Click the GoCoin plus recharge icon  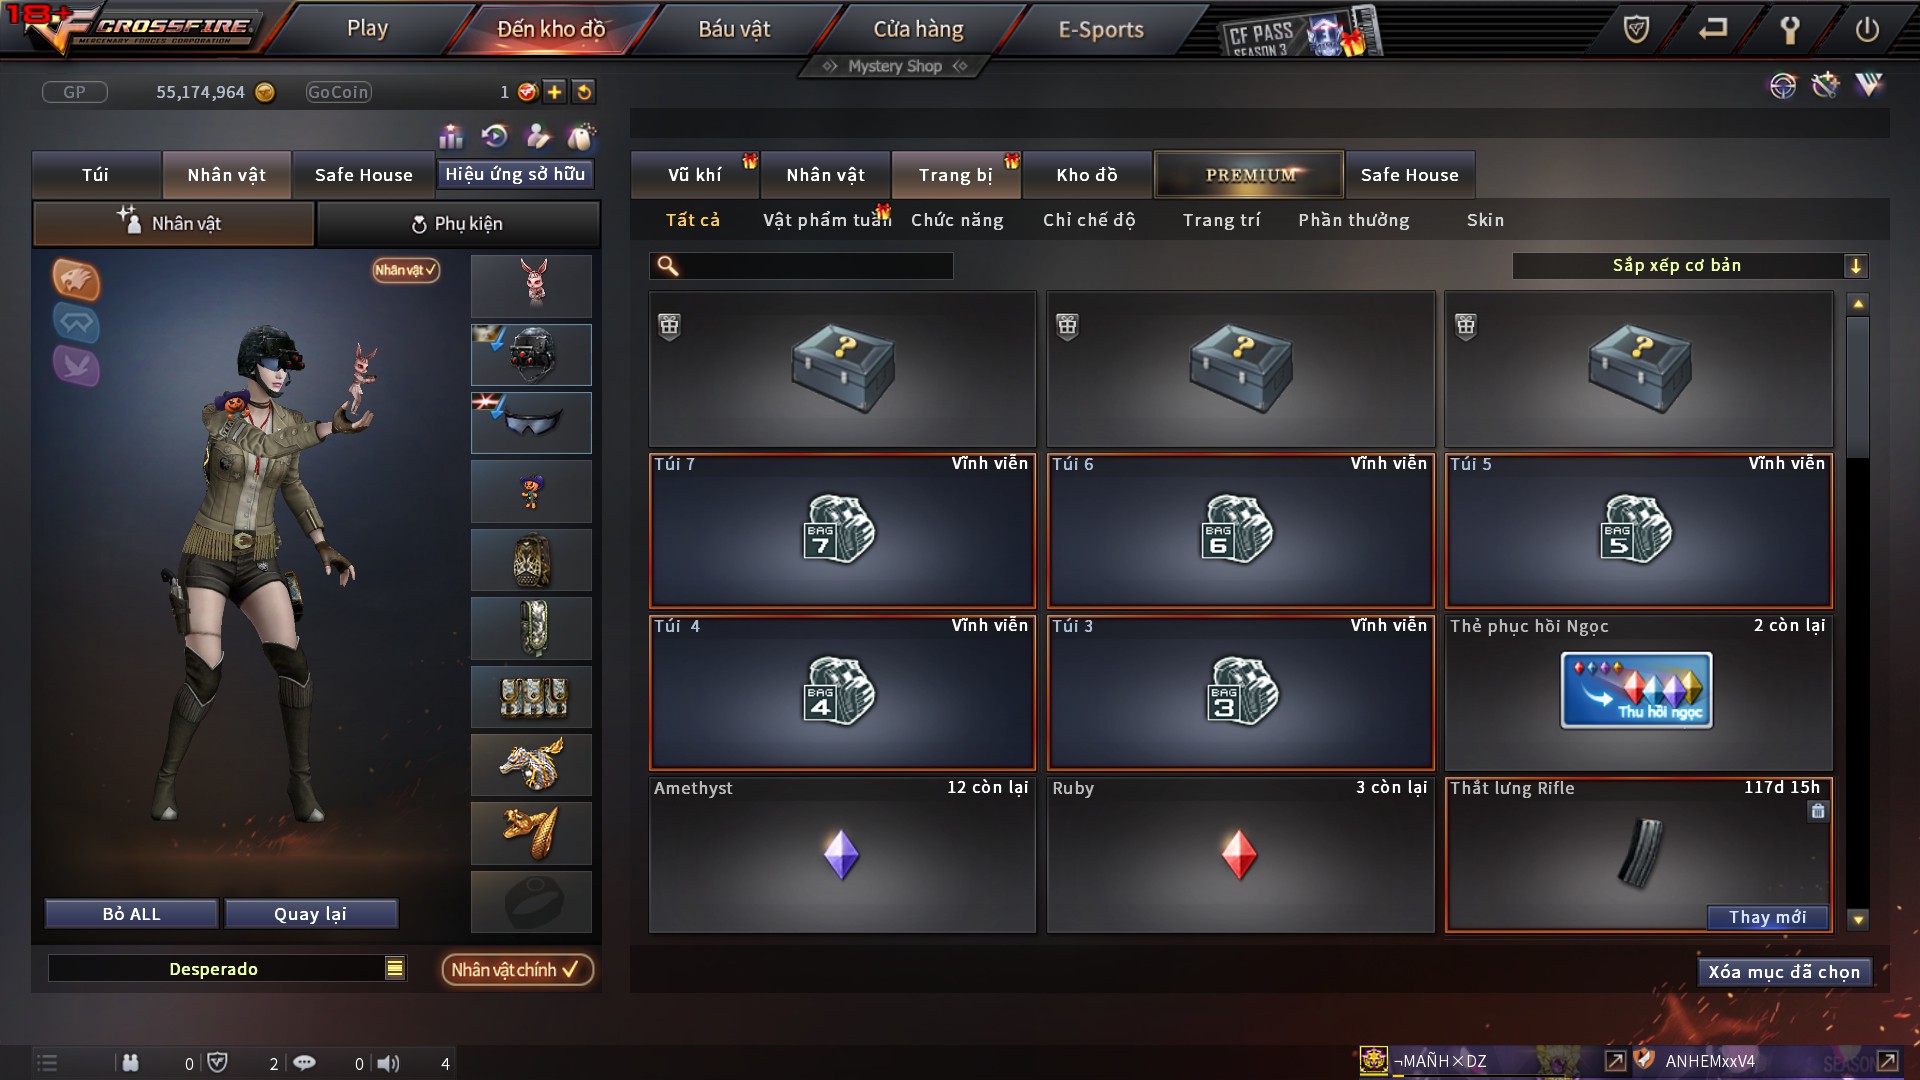pyautogui.click(x=555, y=92)
